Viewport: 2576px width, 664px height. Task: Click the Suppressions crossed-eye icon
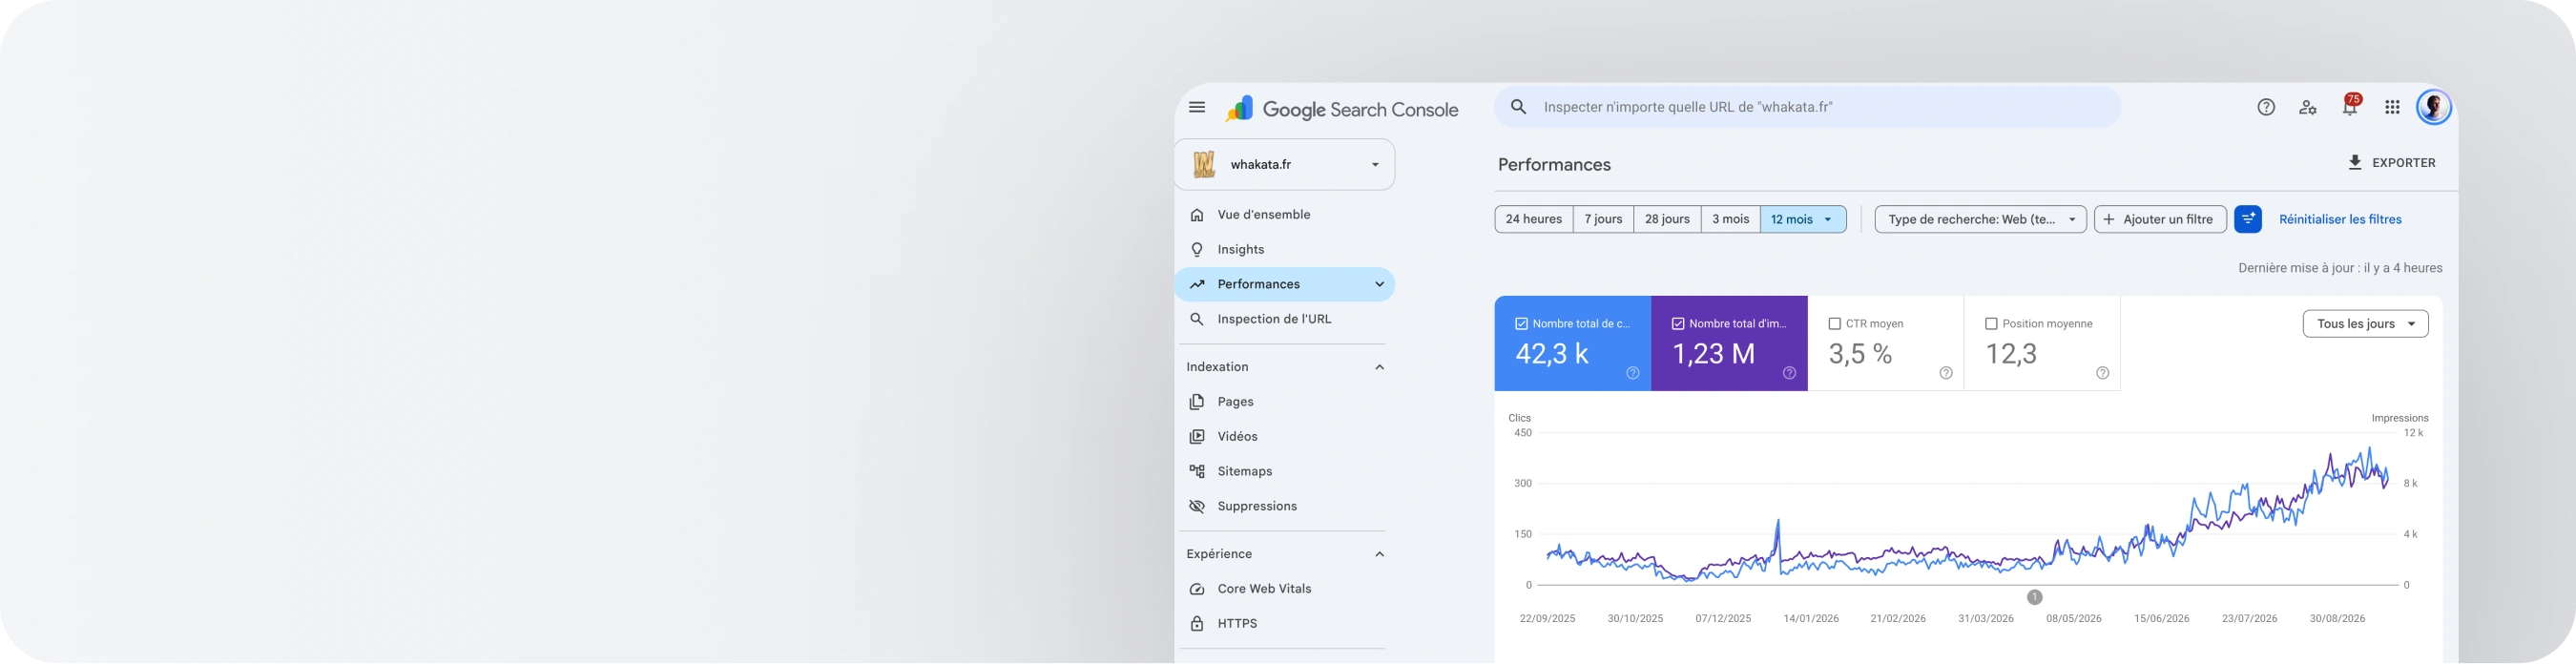point(1197,506)
